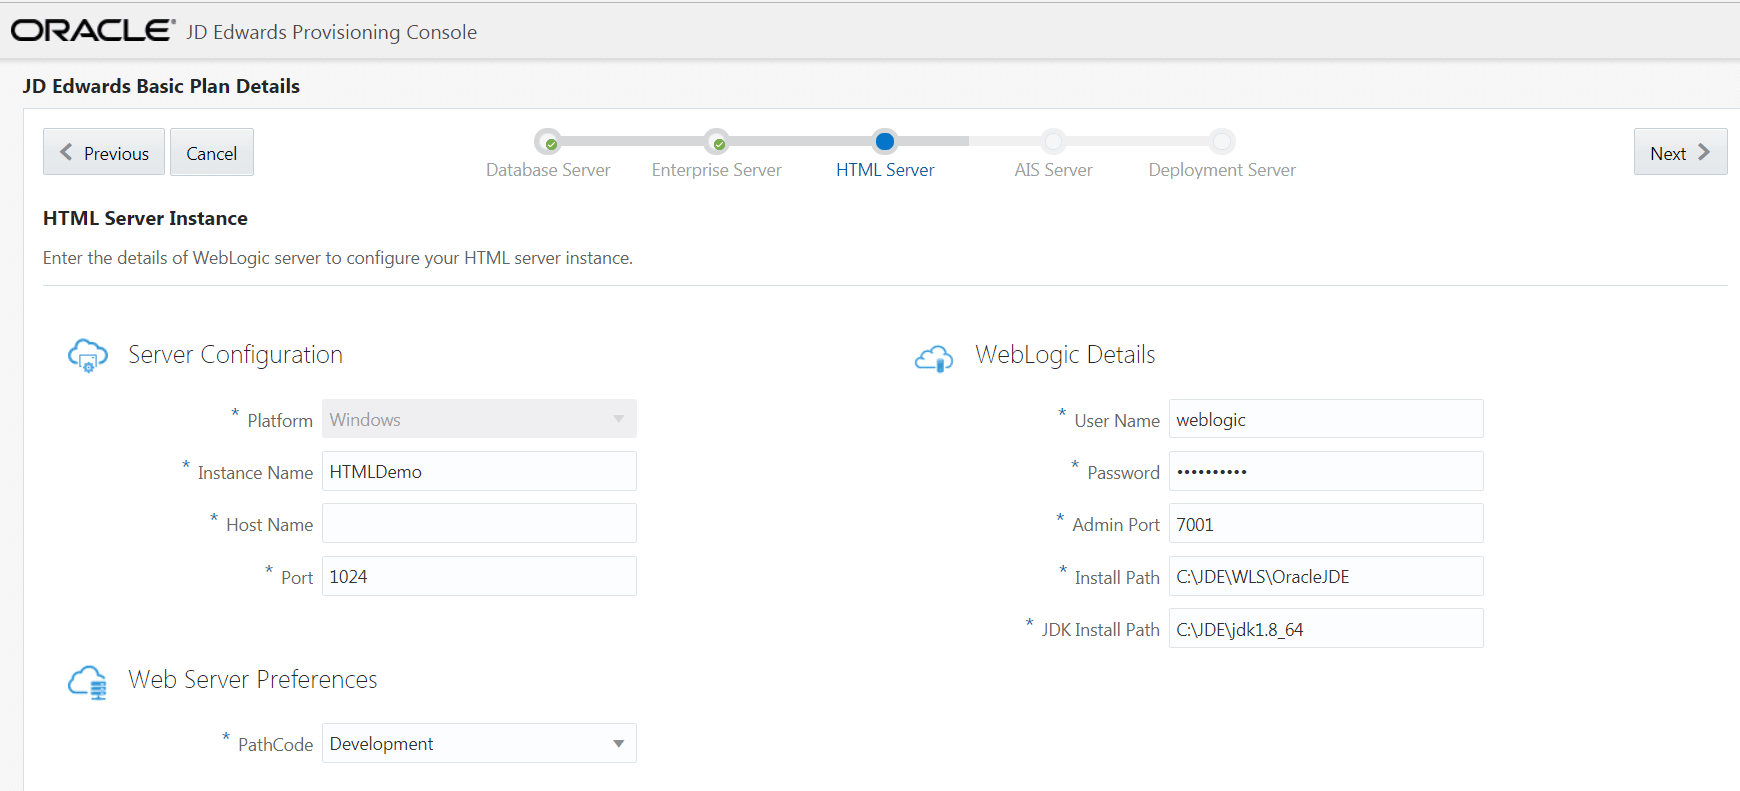Open the HTML Server step label
The height and width of the screenshot is (791, 1740).
click(885, 170)
